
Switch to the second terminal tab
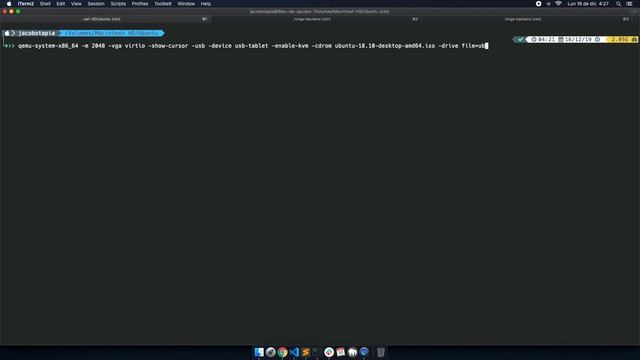(x=316, y=19)
